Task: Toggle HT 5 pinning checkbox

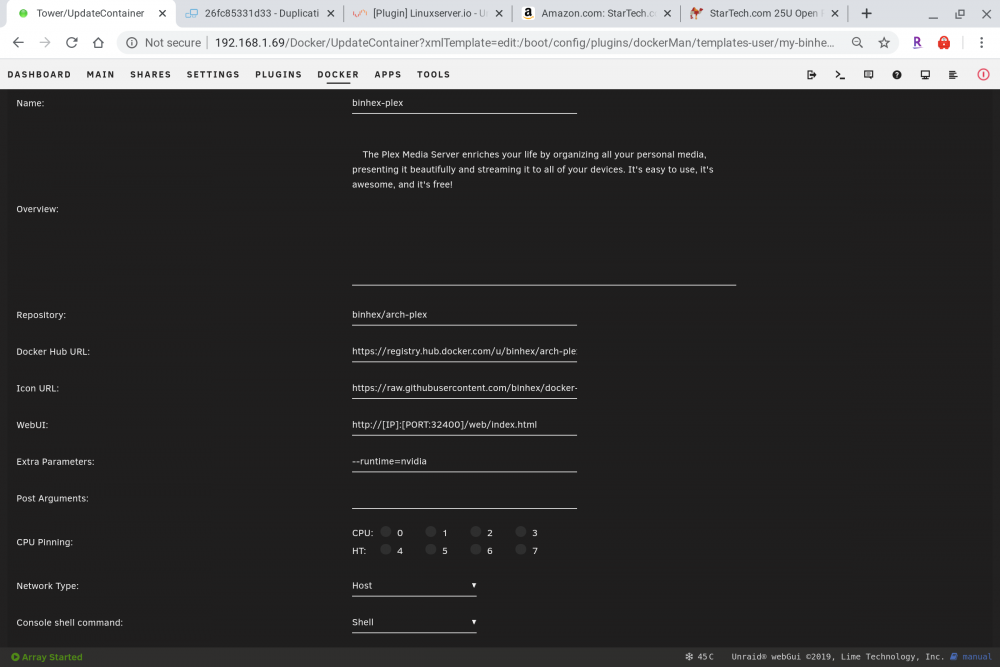Action: tap(430, 549)
